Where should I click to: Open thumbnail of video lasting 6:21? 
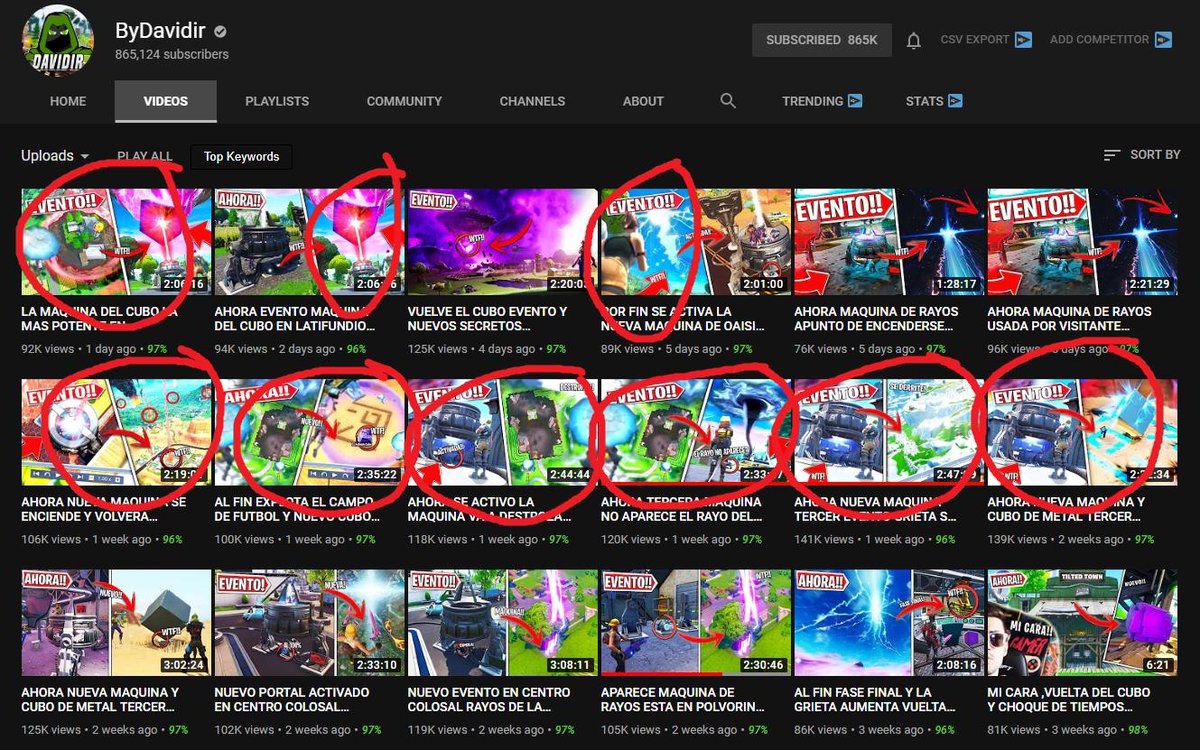(1081, 622)
